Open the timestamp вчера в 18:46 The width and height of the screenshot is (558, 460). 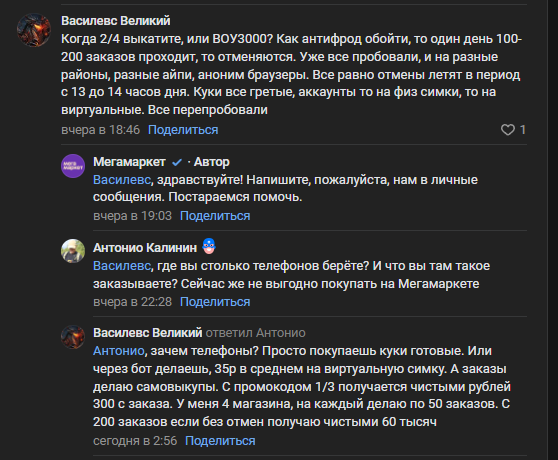click(x=100, y=130)
